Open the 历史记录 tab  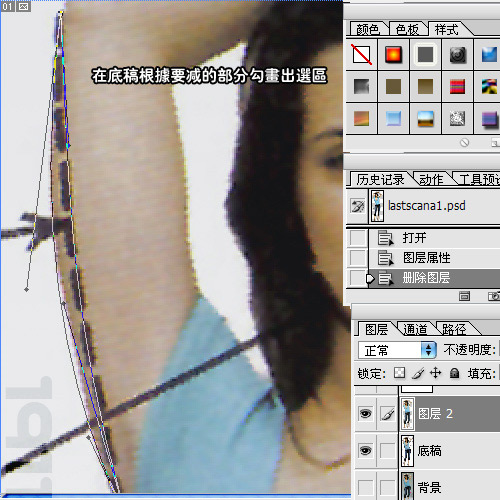tap(380, 180)
